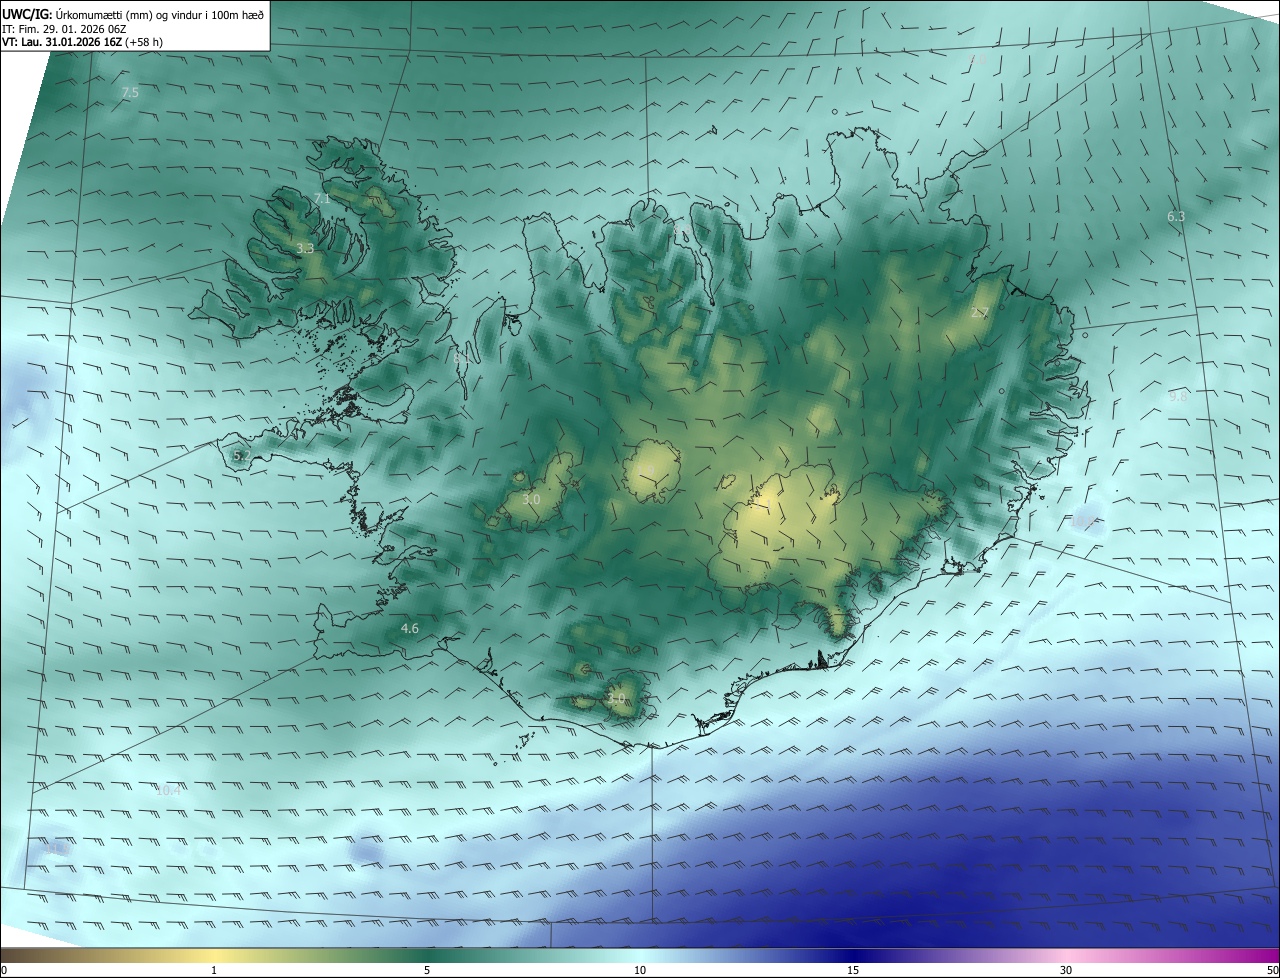Click the 8.1 value label on the map
This screenshot has height=978, width=1280.
461,356
